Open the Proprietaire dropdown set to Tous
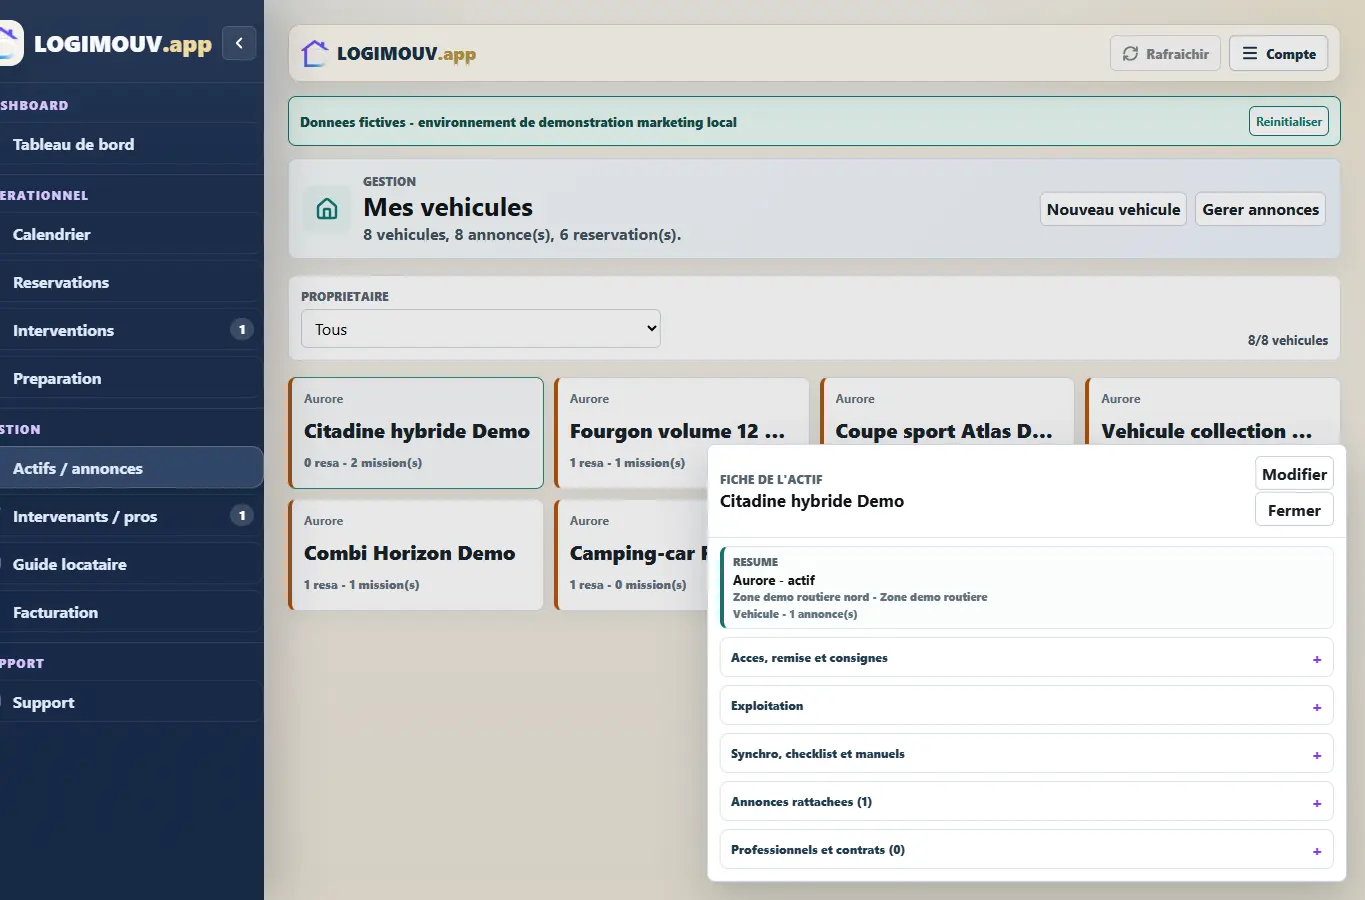The image size is (1365, 900). click(x=481, y=329)
